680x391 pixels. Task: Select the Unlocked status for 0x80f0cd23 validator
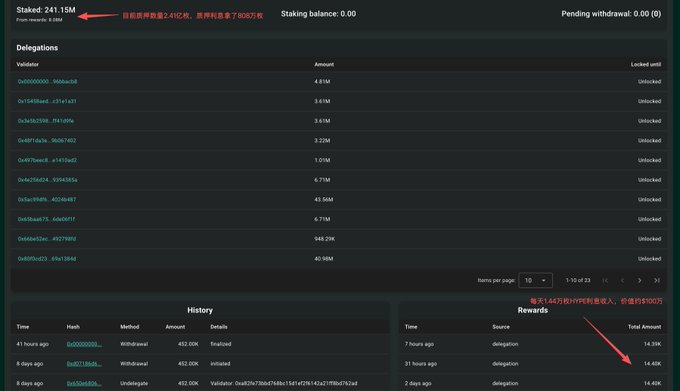pos(649,259)
